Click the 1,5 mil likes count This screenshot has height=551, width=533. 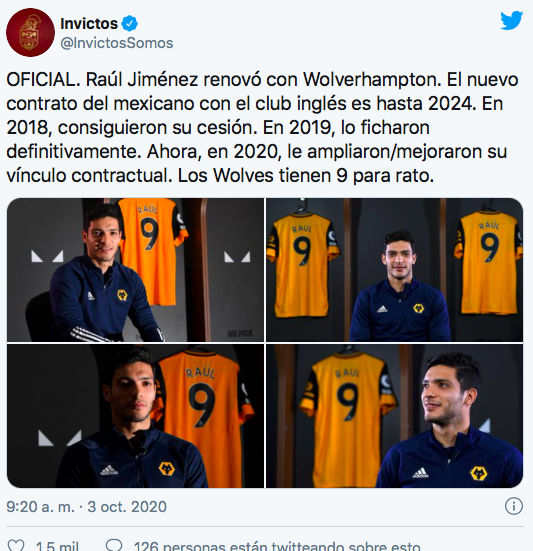pyautogui.click(x=57, y=546)
